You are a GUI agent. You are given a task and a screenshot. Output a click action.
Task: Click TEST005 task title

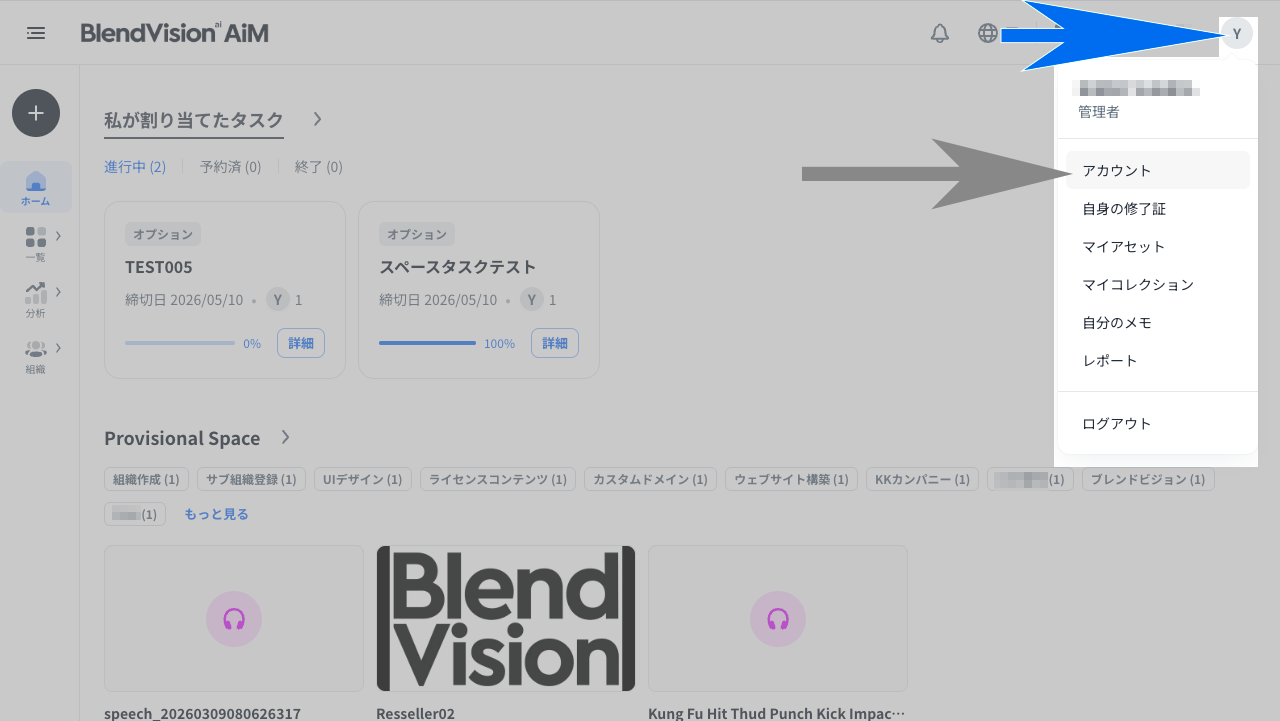(x=159, y=267)
